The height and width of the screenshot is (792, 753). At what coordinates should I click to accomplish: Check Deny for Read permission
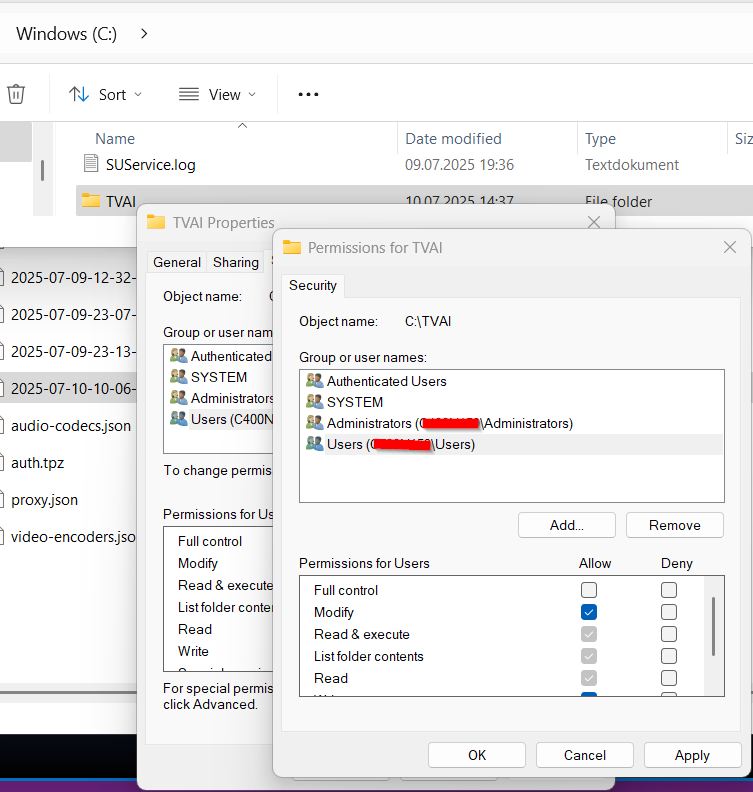[x=669, y=678]
